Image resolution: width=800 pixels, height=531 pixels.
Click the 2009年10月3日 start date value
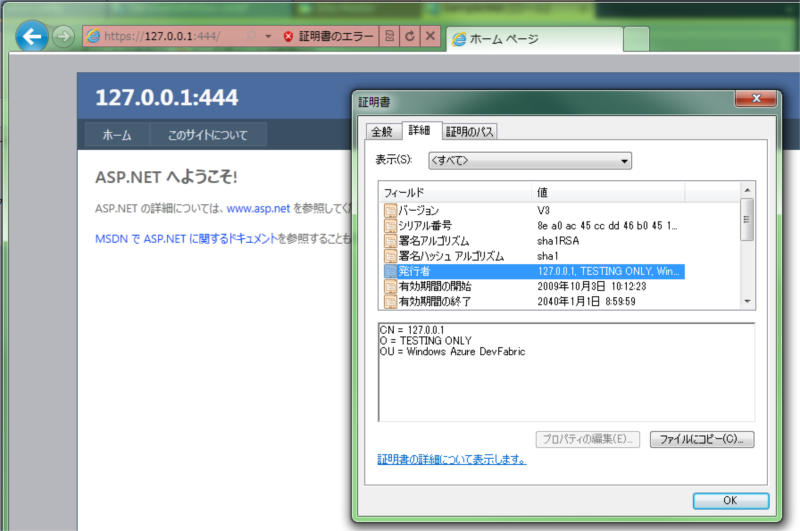point(592,287)
